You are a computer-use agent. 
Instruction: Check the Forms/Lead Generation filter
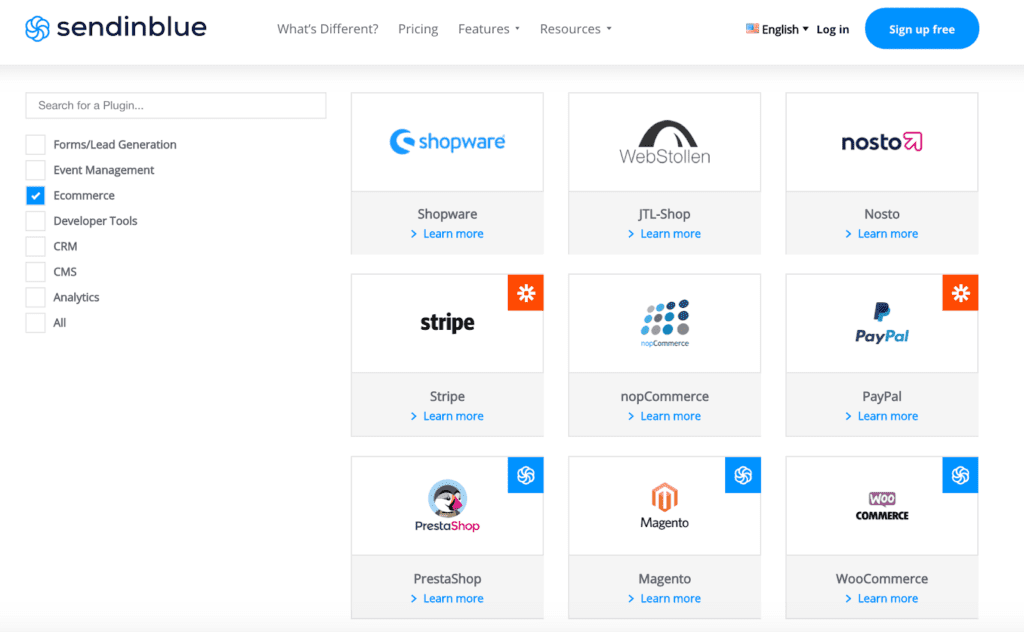click(35, 144)
